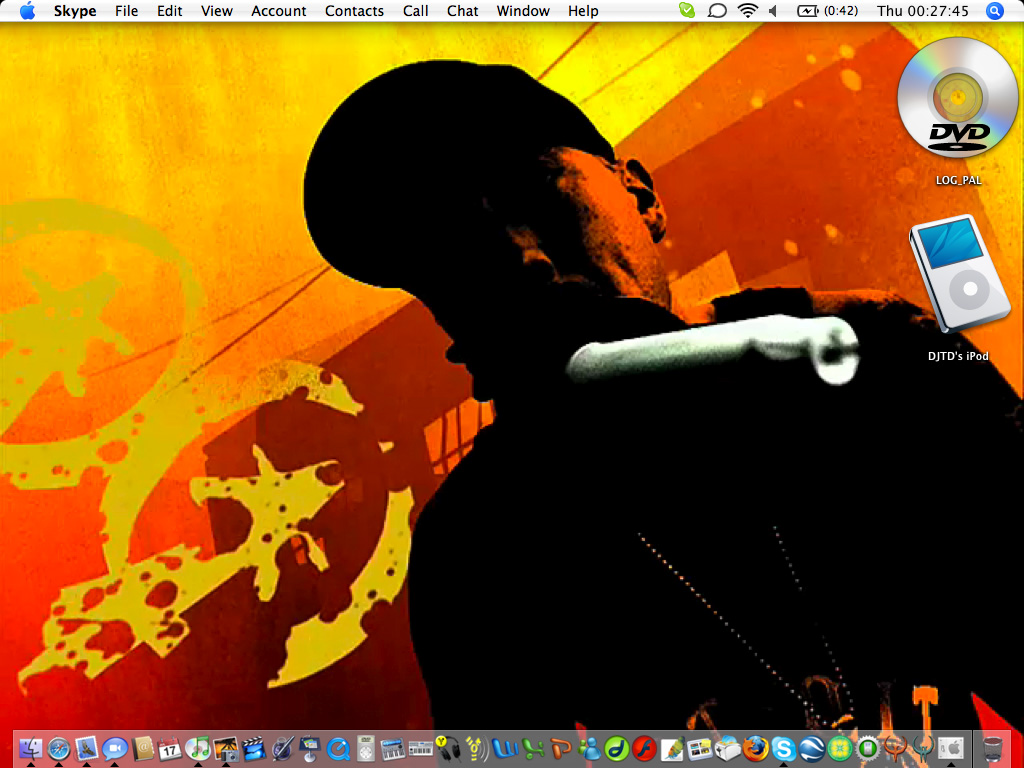Open Finder from the Dock
Screen dimensions: 1024x768
point(31,748)
